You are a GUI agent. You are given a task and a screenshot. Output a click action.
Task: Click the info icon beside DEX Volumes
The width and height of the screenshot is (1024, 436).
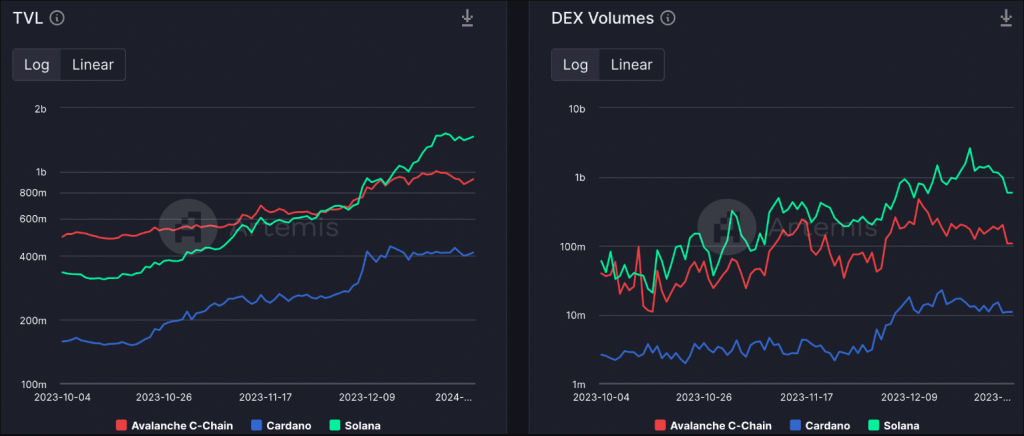point(668,18)
